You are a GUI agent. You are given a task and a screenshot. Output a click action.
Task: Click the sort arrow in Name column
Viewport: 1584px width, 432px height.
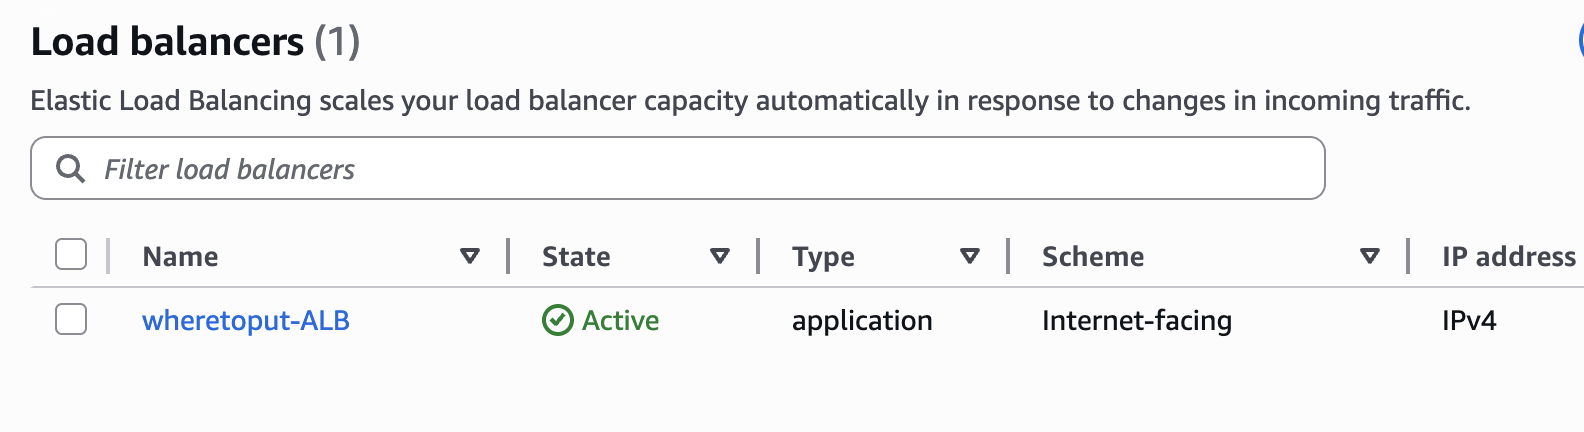(469, 257)
